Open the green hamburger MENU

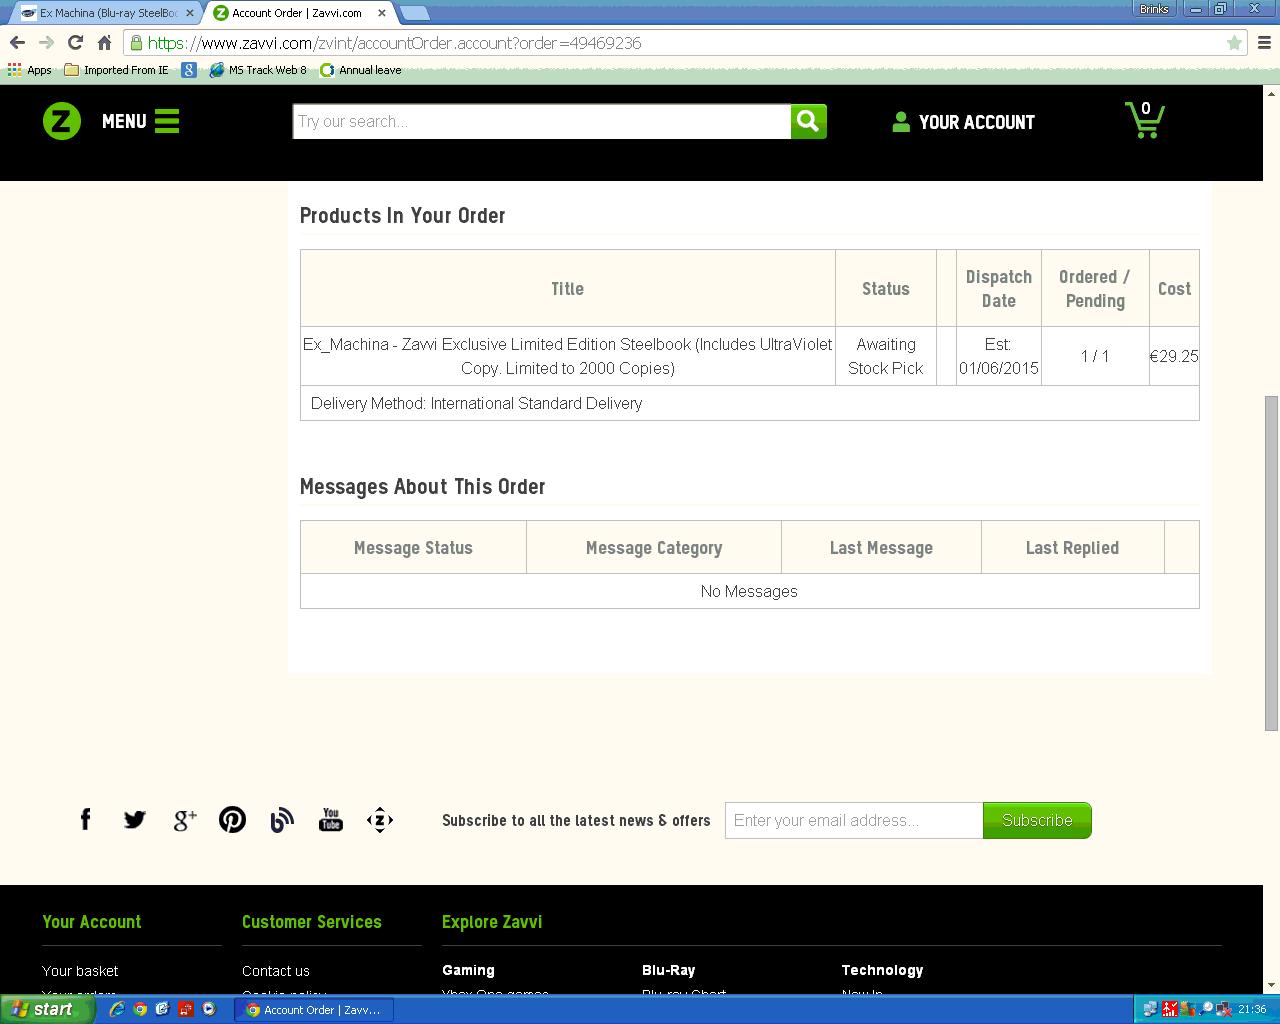pyautogui.click(x=140, y=121)
